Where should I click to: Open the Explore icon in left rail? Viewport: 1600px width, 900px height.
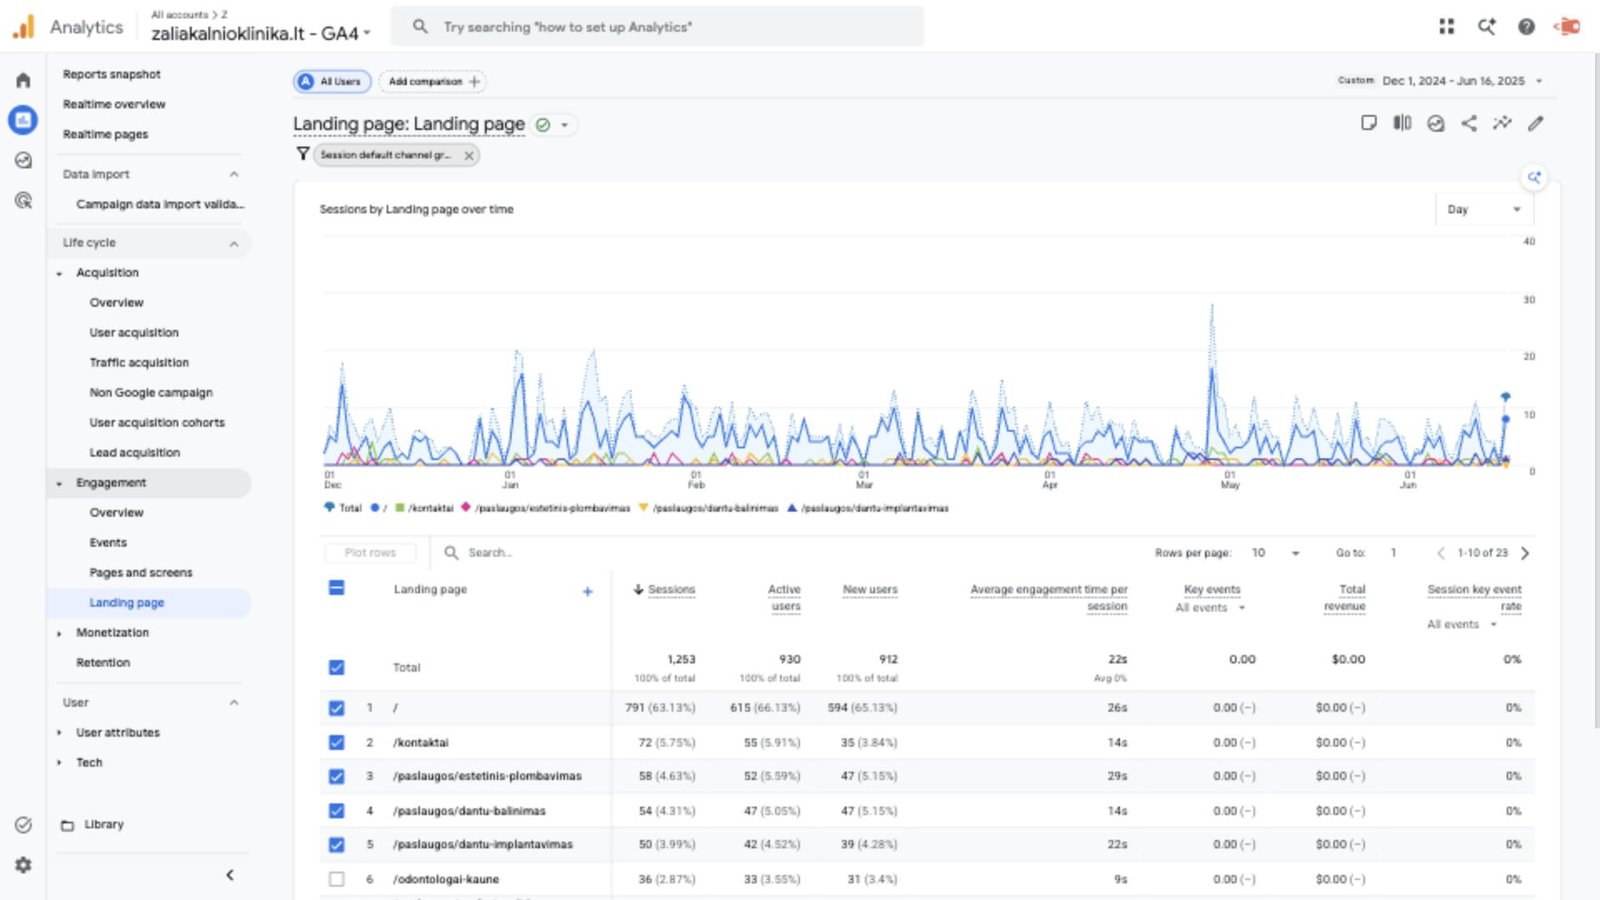coord(23,160)
